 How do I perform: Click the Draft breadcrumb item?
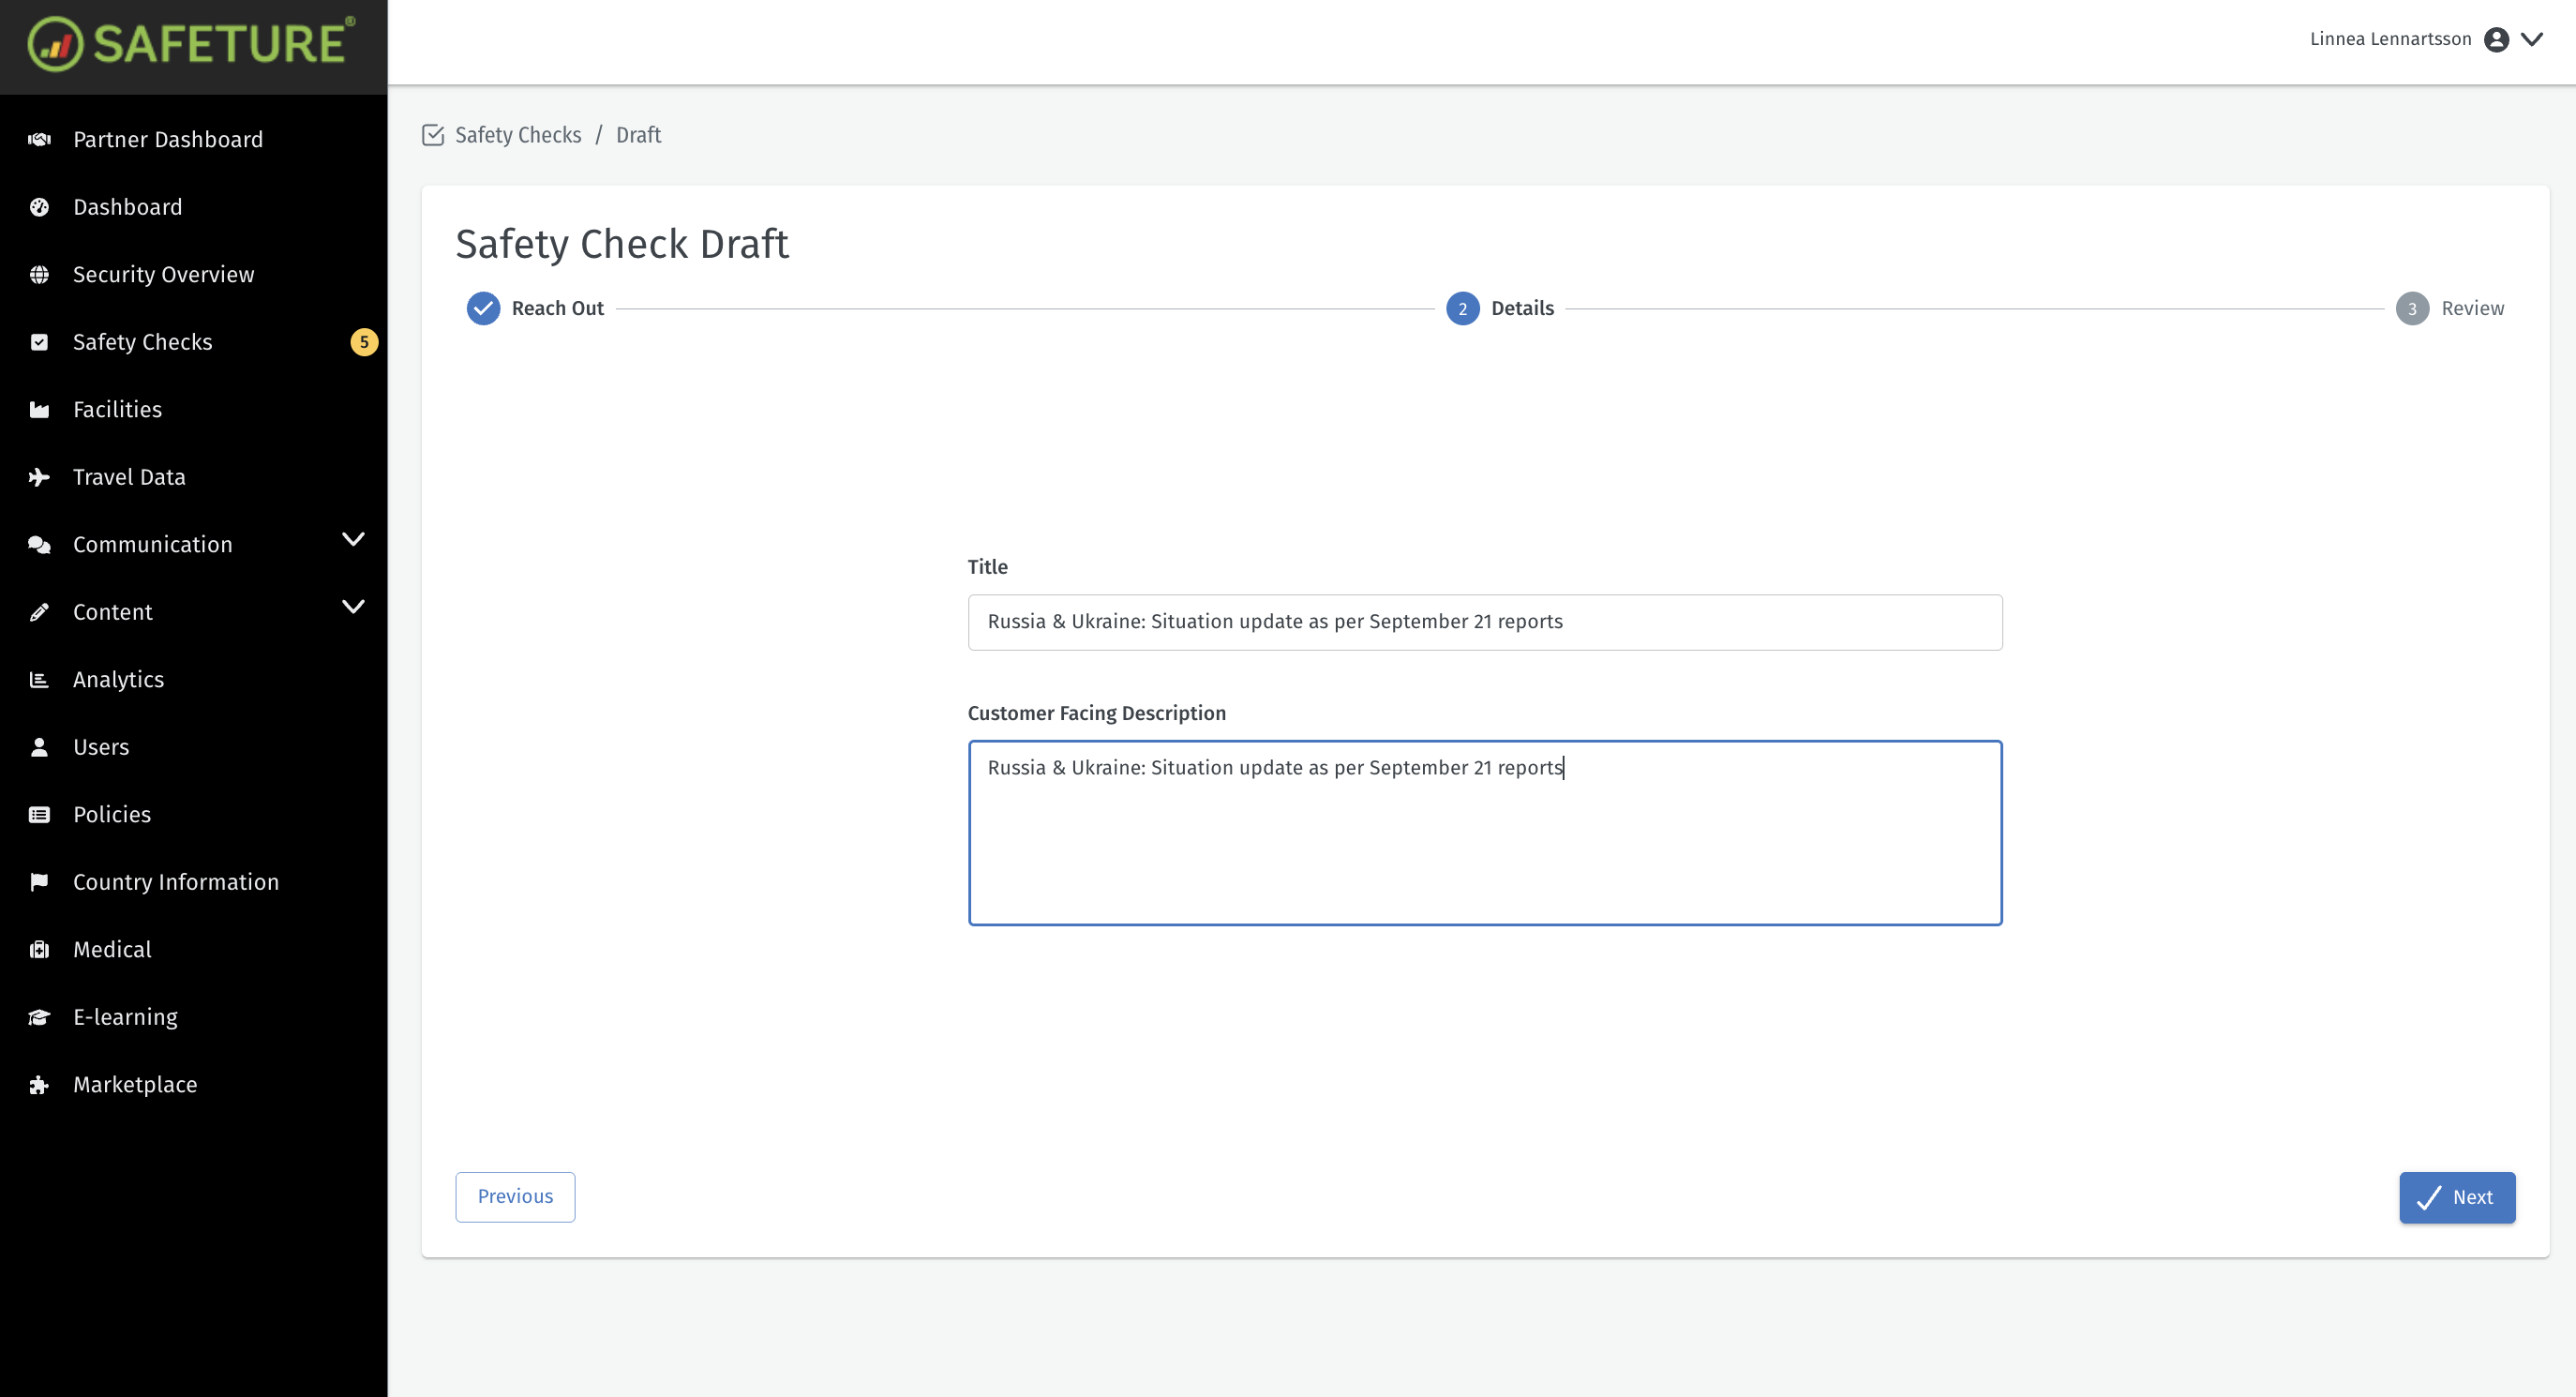point(637,134)
